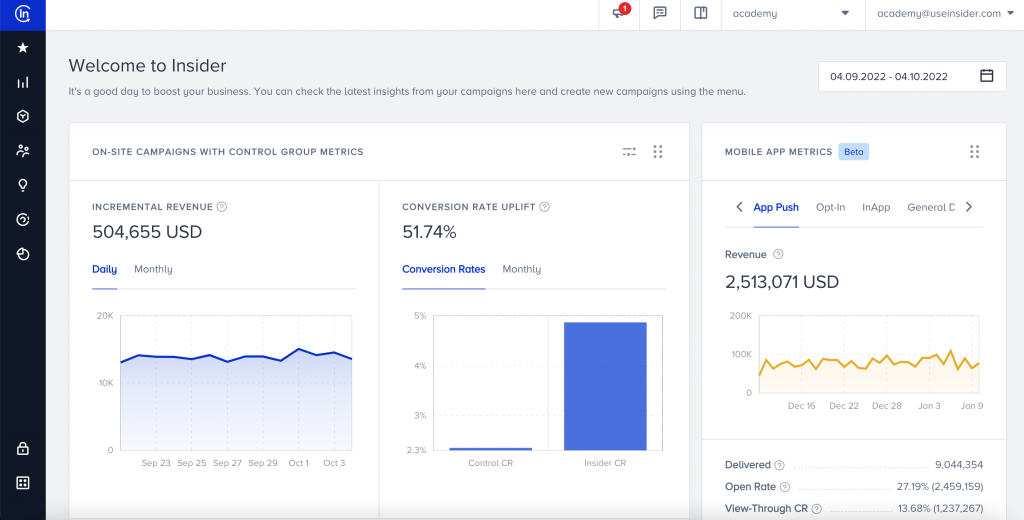Open the lock icon in the sidebar
1024x520 pixels.
(22, 449)
